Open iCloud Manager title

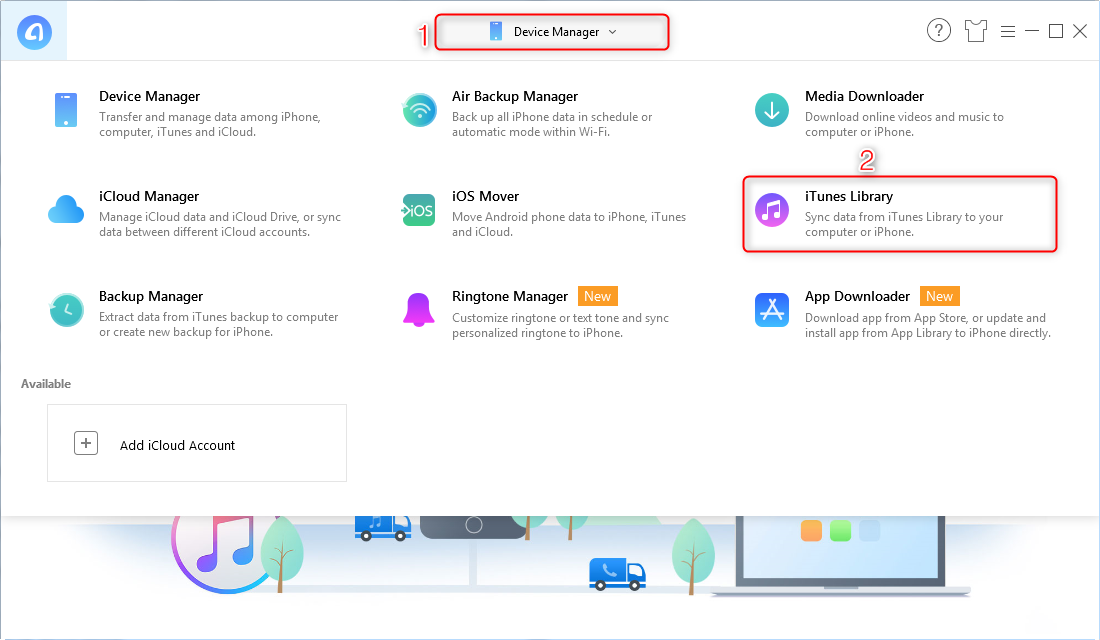(149, 196)
